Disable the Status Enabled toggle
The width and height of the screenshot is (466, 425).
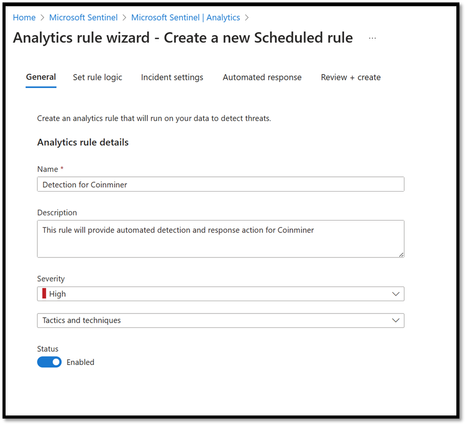tap(49, 362)
